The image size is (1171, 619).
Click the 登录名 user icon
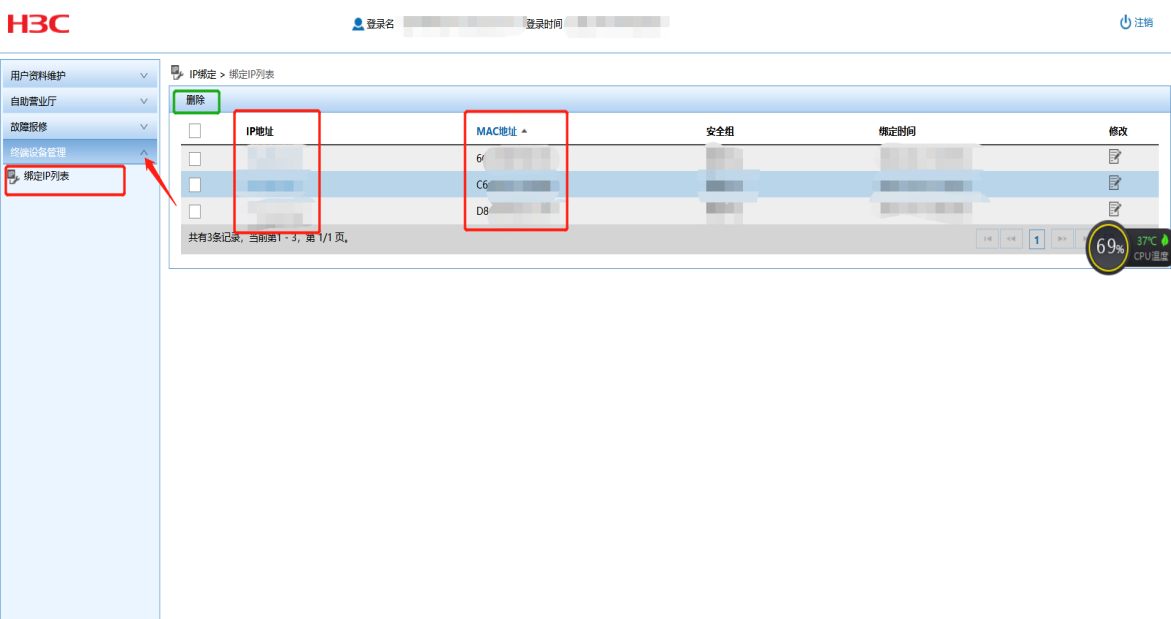(x=358, y=24)
